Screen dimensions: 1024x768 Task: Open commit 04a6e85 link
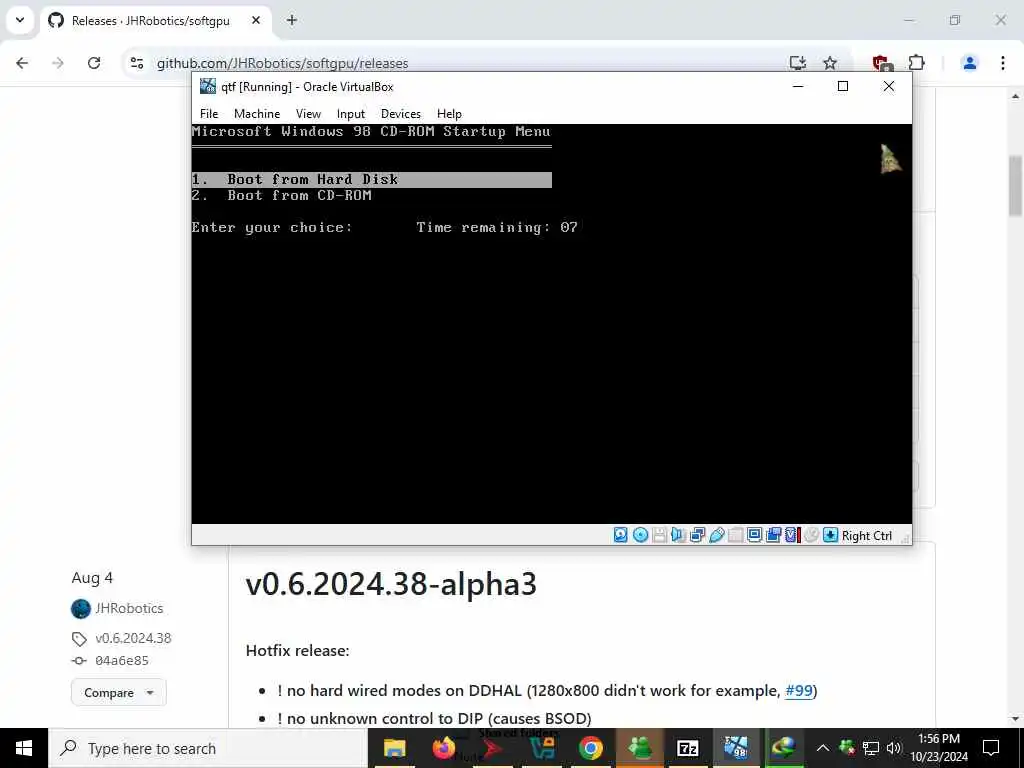pyautogui.click(x=121, y=661)
